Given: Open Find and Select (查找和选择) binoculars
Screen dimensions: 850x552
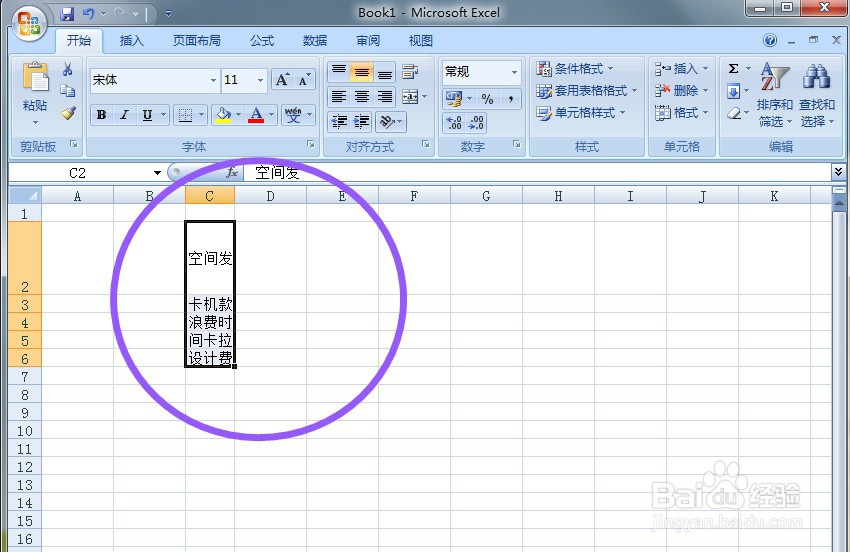Looking at the screenshot, I should click(817, 94).
